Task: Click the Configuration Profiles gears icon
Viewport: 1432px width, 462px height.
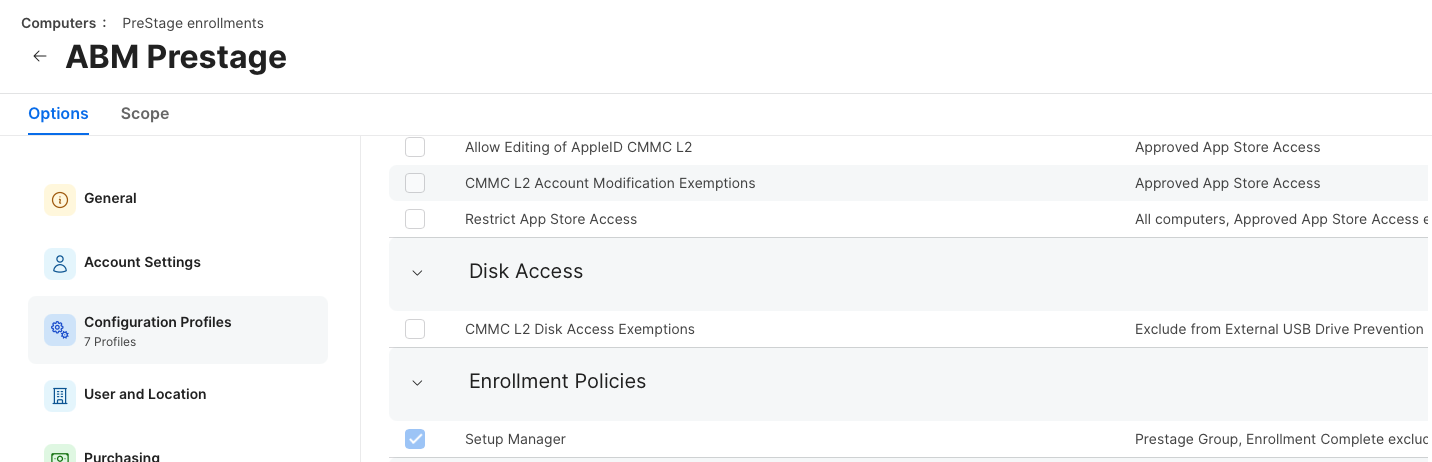Action: point(60,330)
